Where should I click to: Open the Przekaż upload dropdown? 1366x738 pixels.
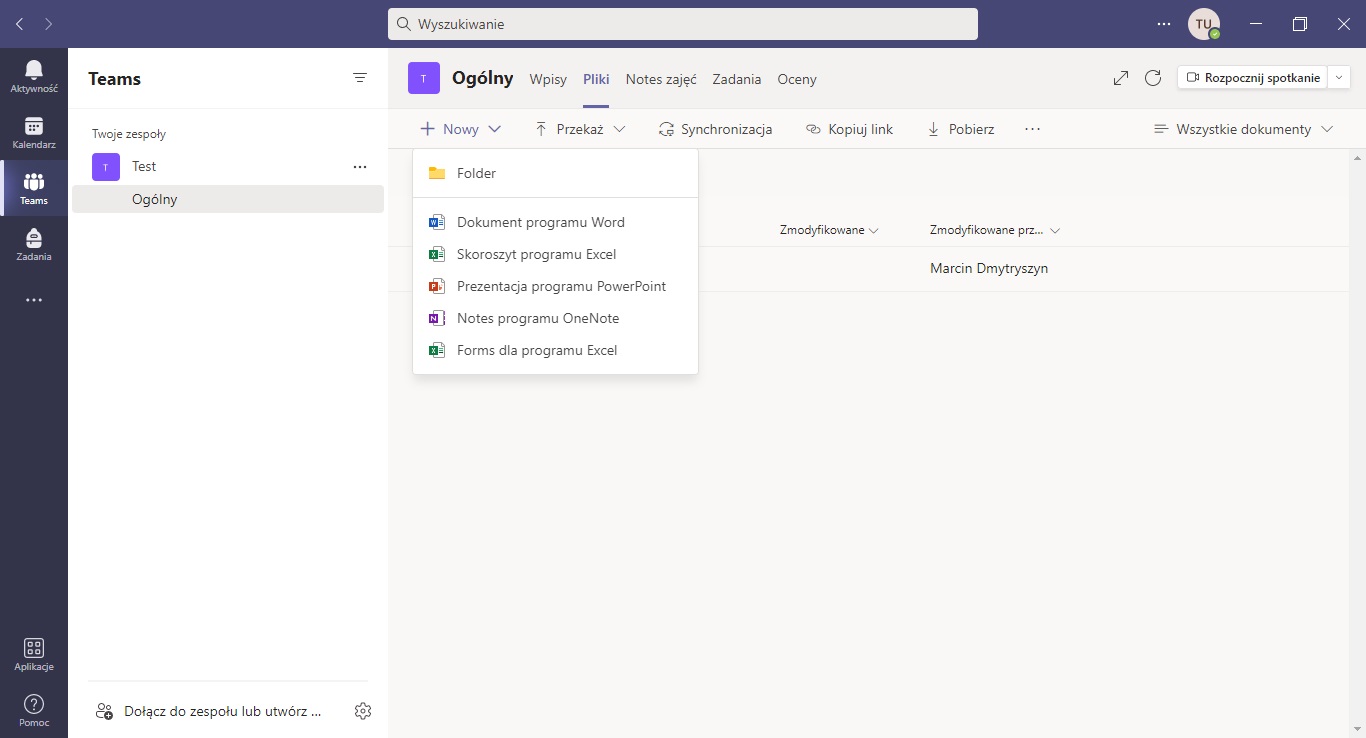click(x=580, y=129)
